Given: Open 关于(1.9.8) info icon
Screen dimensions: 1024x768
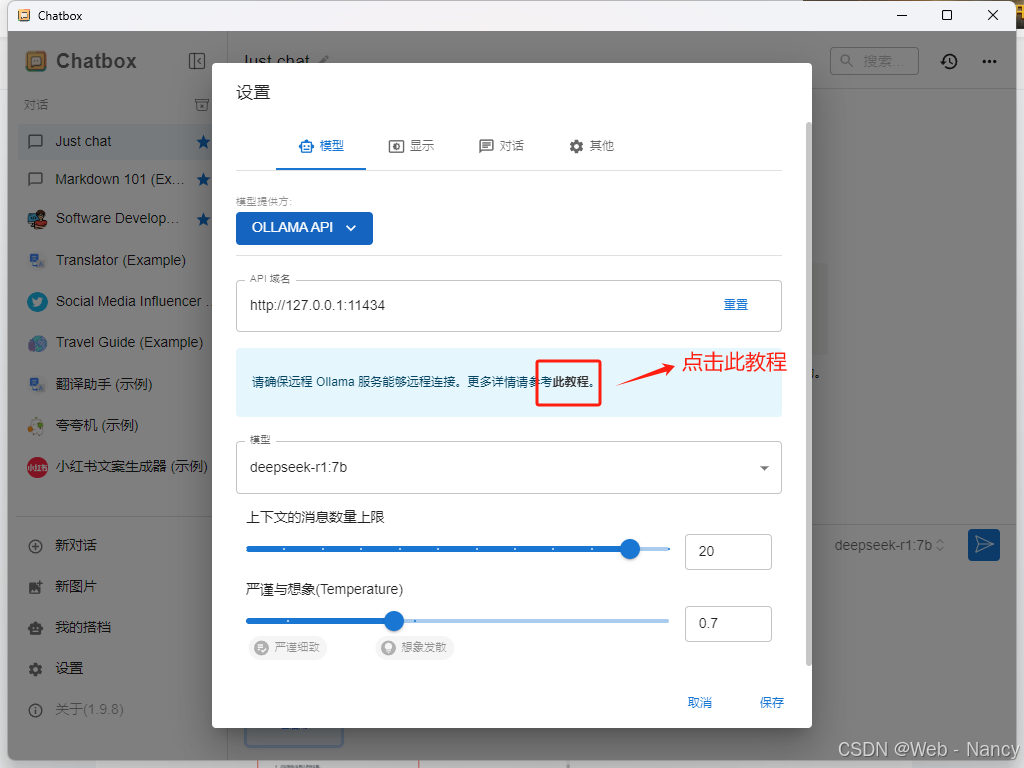Looking at the screenshot, I should (x=35, y=711).
